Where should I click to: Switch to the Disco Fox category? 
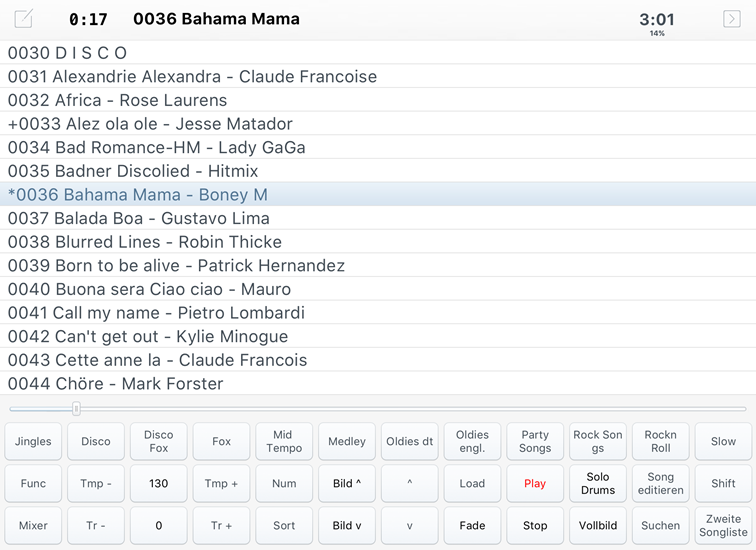coord(159,441)
